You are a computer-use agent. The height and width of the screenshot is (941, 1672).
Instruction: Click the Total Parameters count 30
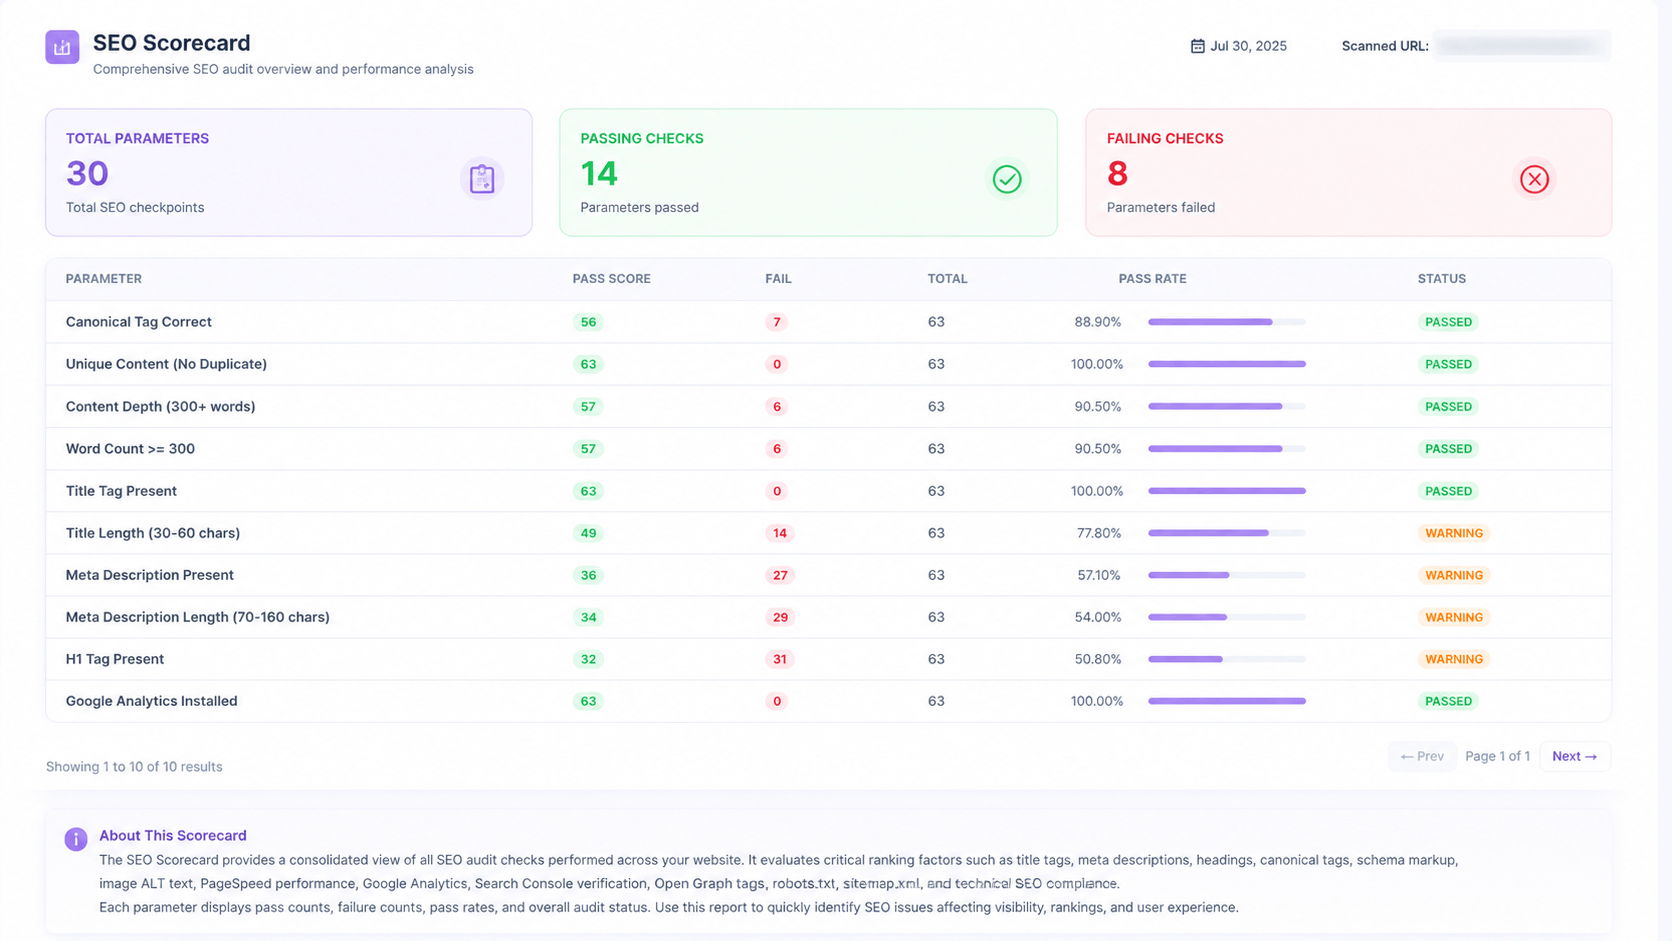tap(87, 174)
